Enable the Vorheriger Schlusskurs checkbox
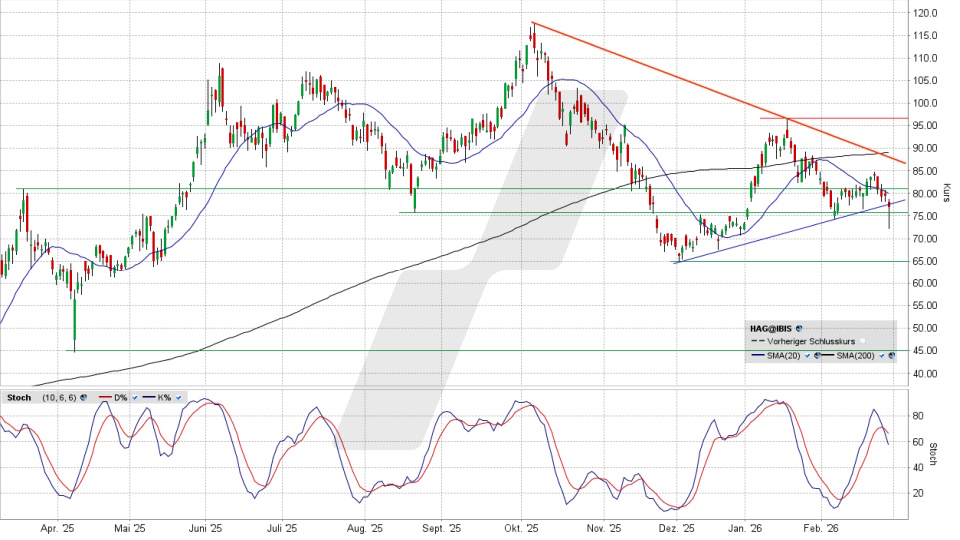 (x=862, y=341)
